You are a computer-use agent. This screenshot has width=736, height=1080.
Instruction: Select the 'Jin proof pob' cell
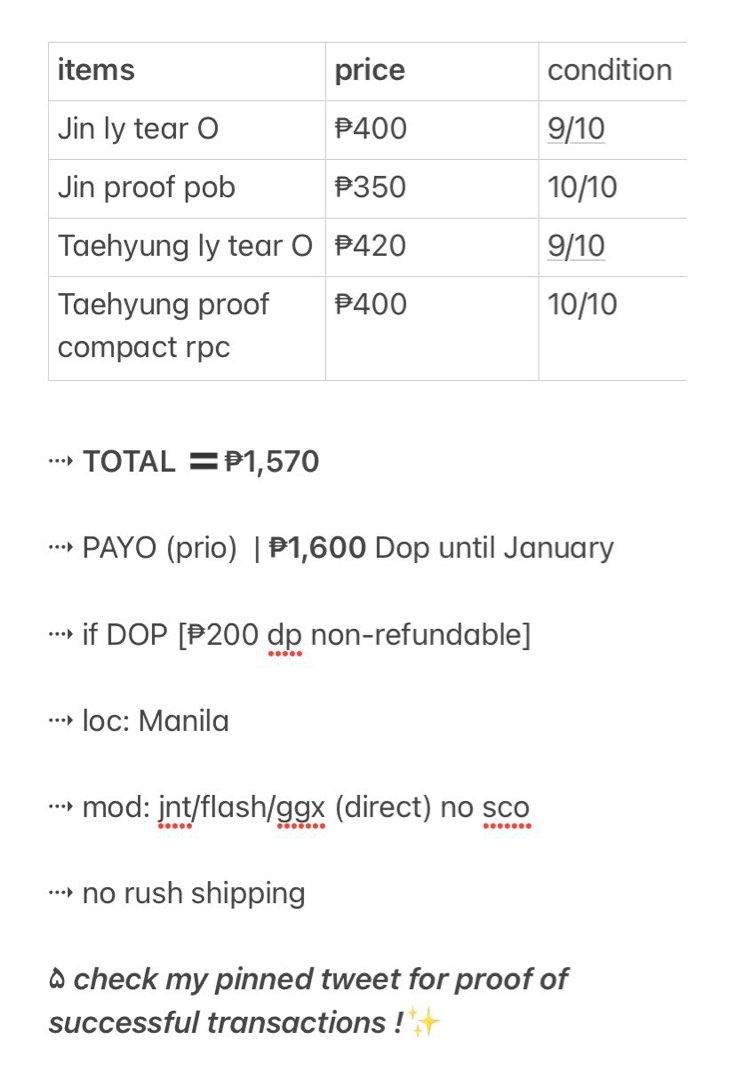[187, 189]
